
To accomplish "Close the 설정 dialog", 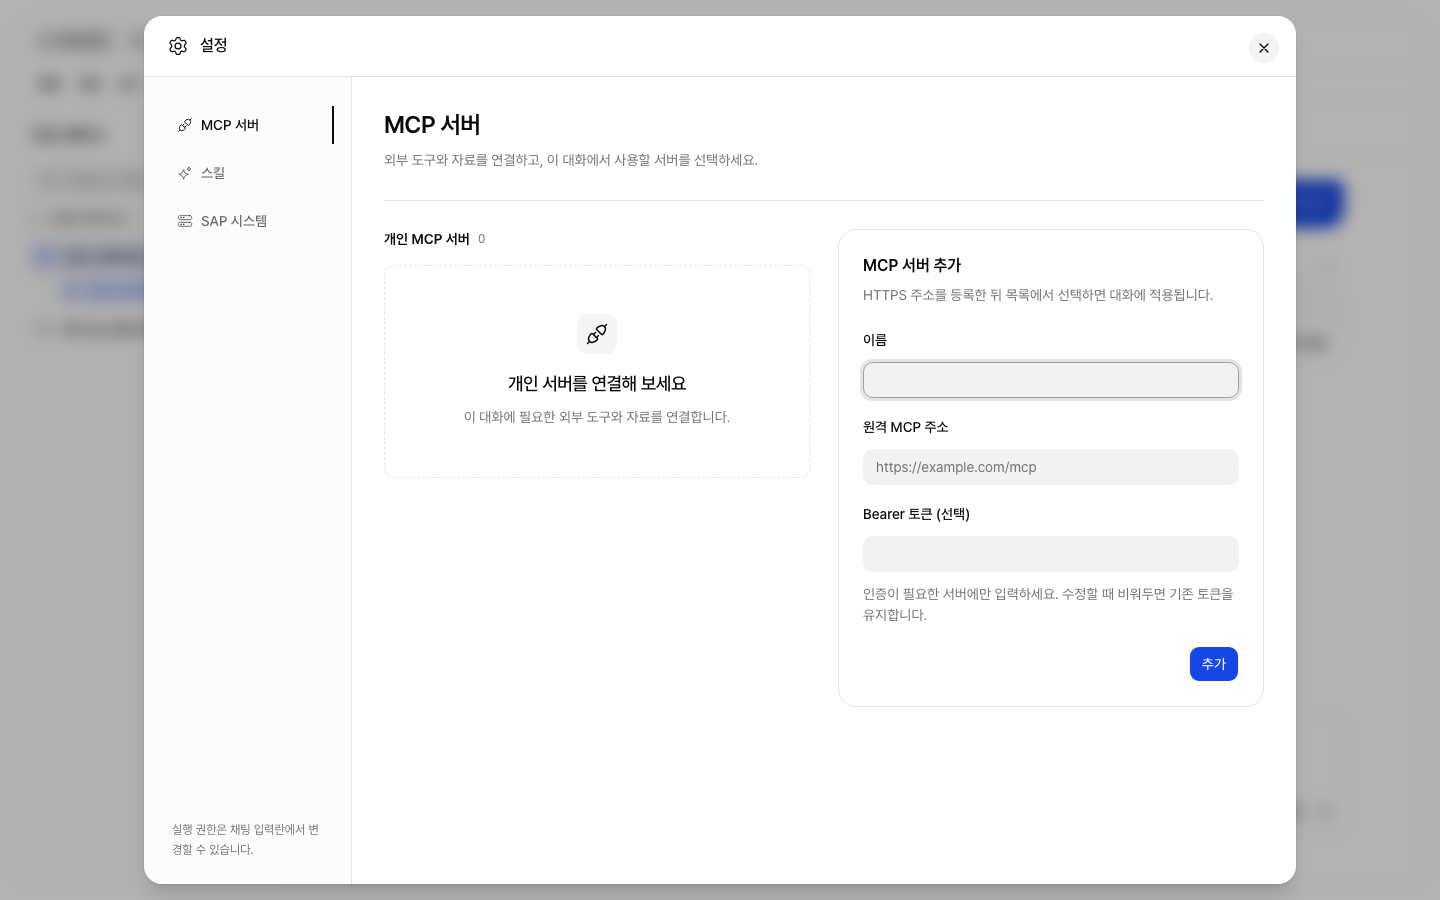I will point(1264,48).
